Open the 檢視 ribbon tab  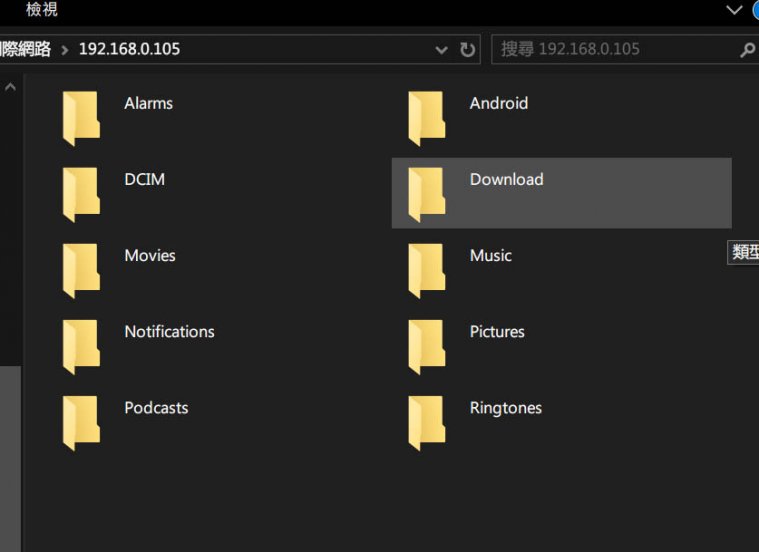coord(42,10)
